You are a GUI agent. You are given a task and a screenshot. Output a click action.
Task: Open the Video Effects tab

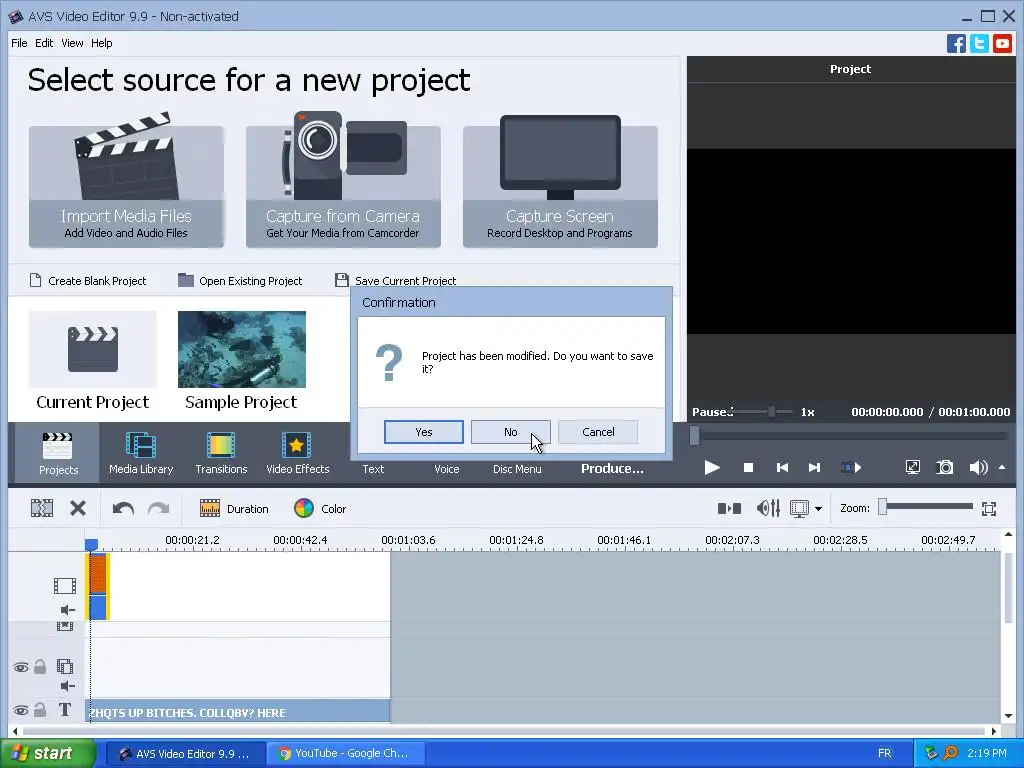tap(298, 453)
